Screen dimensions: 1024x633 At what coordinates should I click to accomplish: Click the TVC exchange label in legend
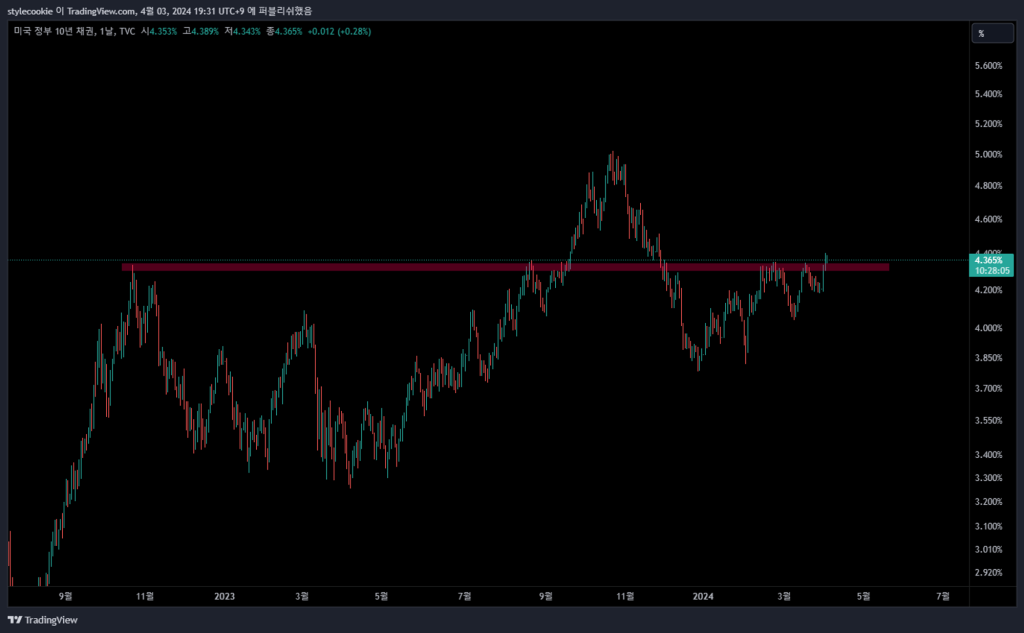click(x=127, y=32)
